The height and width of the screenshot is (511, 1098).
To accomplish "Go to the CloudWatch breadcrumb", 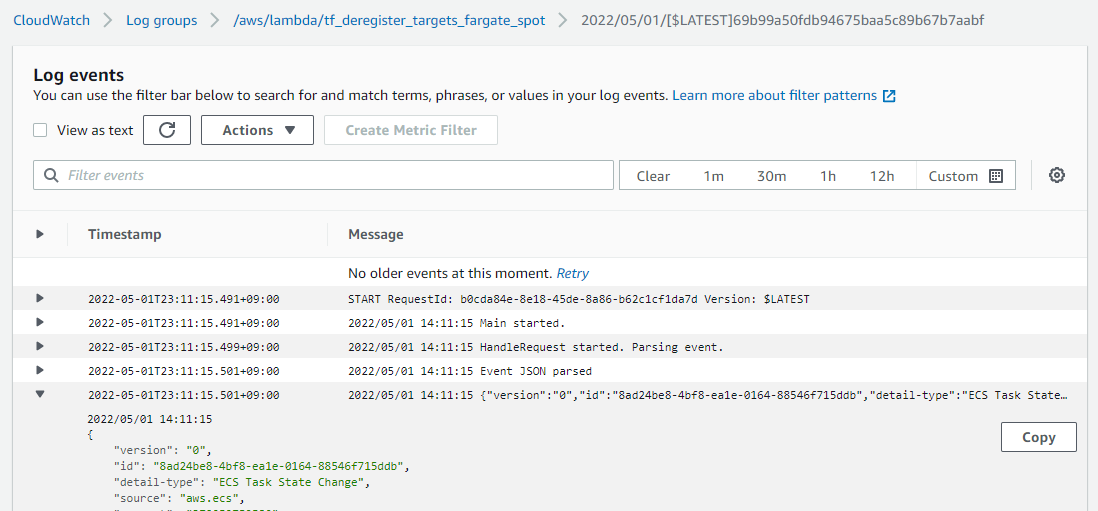I will point(52,20).
